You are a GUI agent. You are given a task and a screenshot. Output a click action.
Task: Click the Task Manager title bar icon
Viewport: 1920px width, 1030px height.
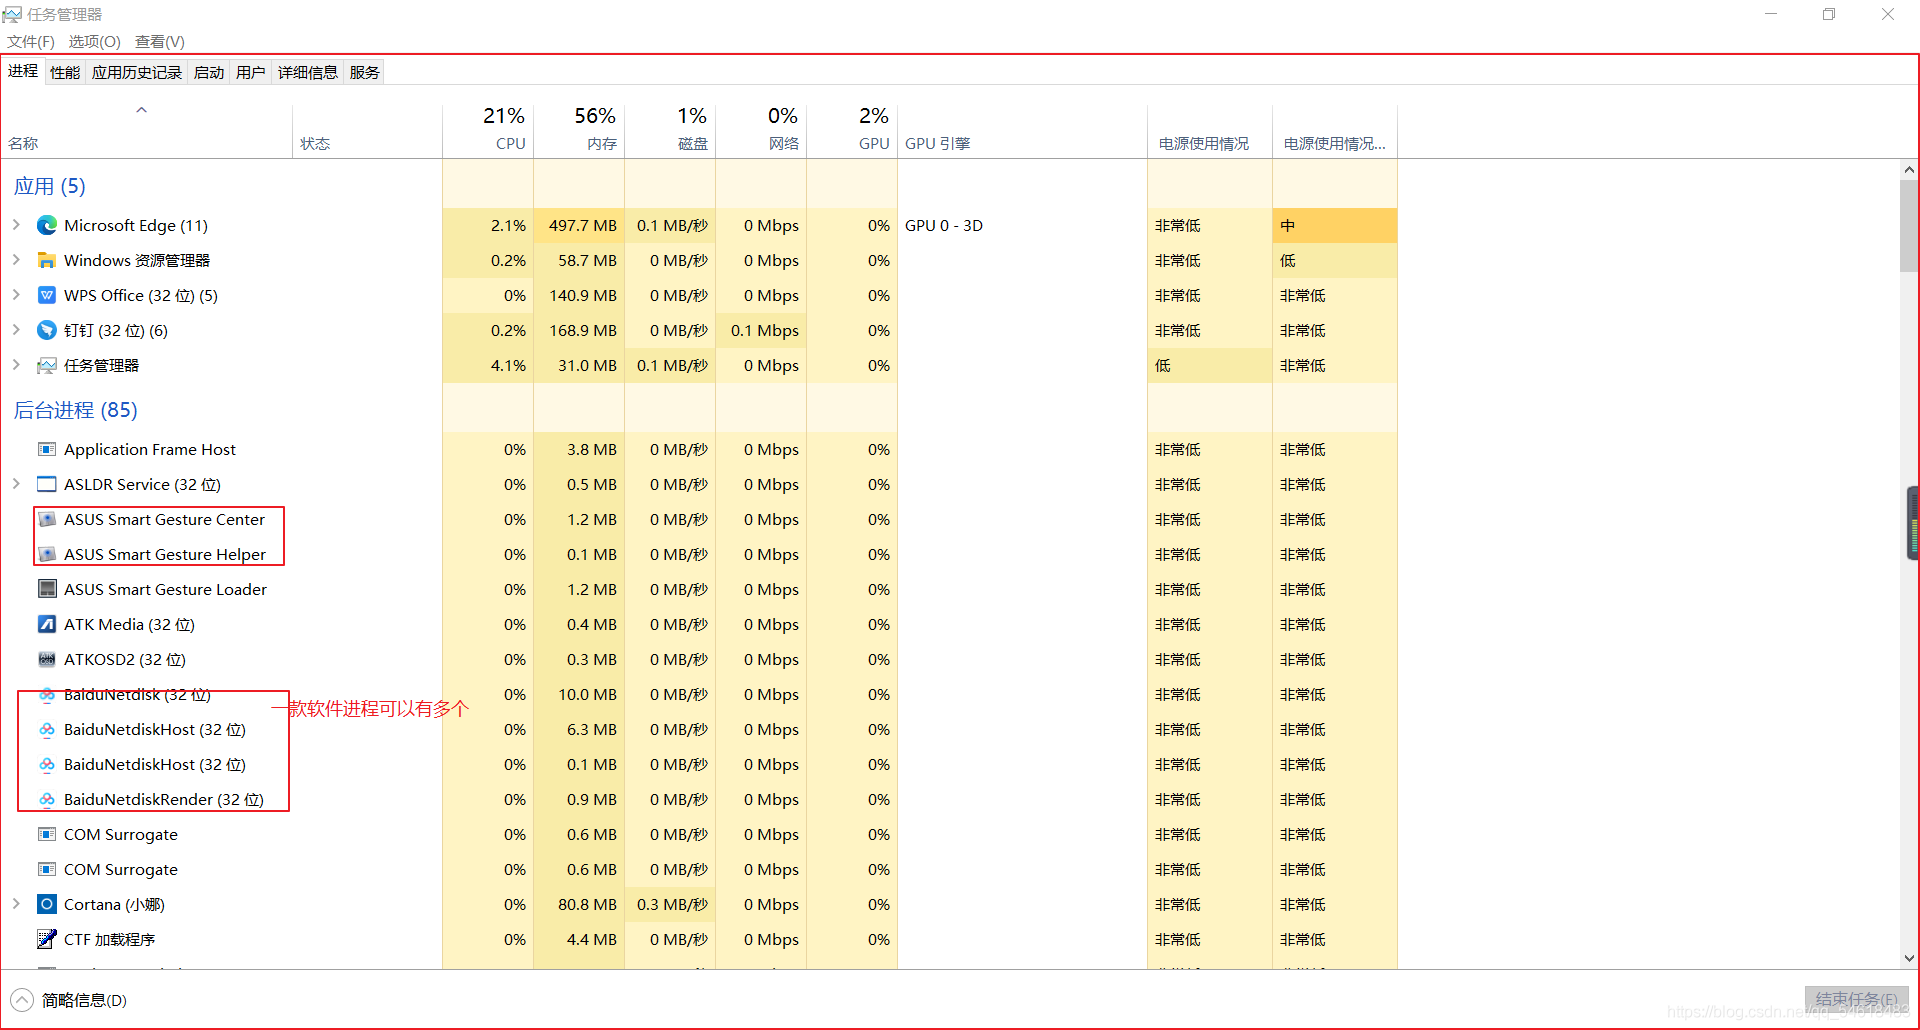pyautogui.click(x=12, y=15)
